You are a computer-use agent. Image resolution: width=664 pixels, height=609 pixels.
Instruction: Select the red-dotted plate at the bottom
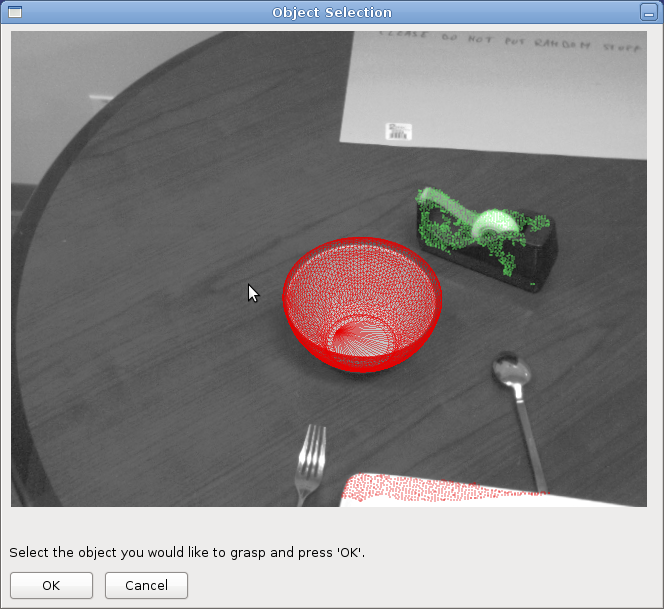445,490
